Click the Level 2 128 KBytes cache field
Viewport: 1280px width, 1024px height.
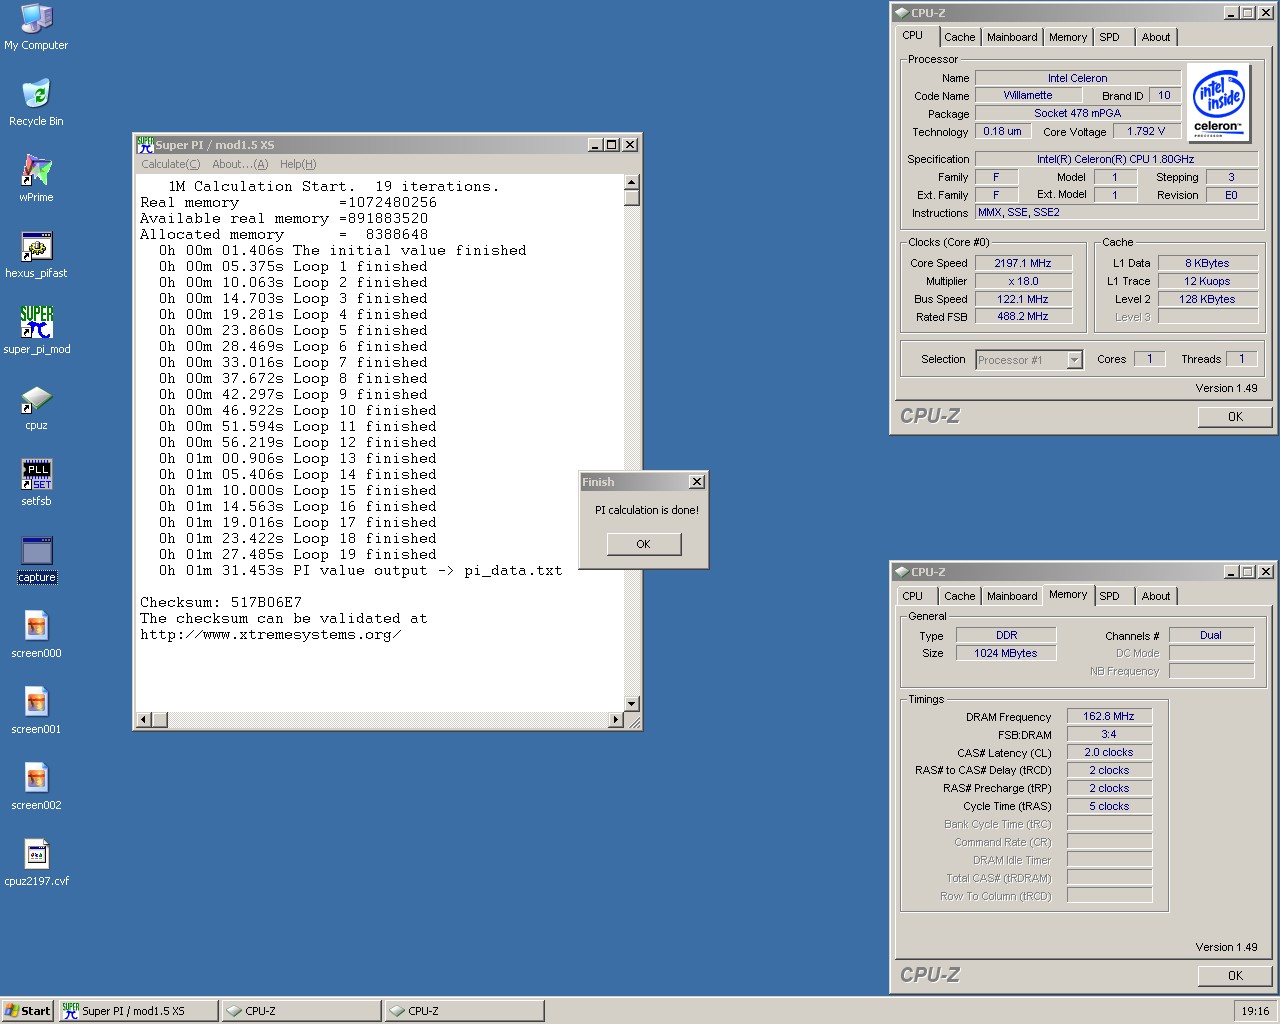point(1207,299)
